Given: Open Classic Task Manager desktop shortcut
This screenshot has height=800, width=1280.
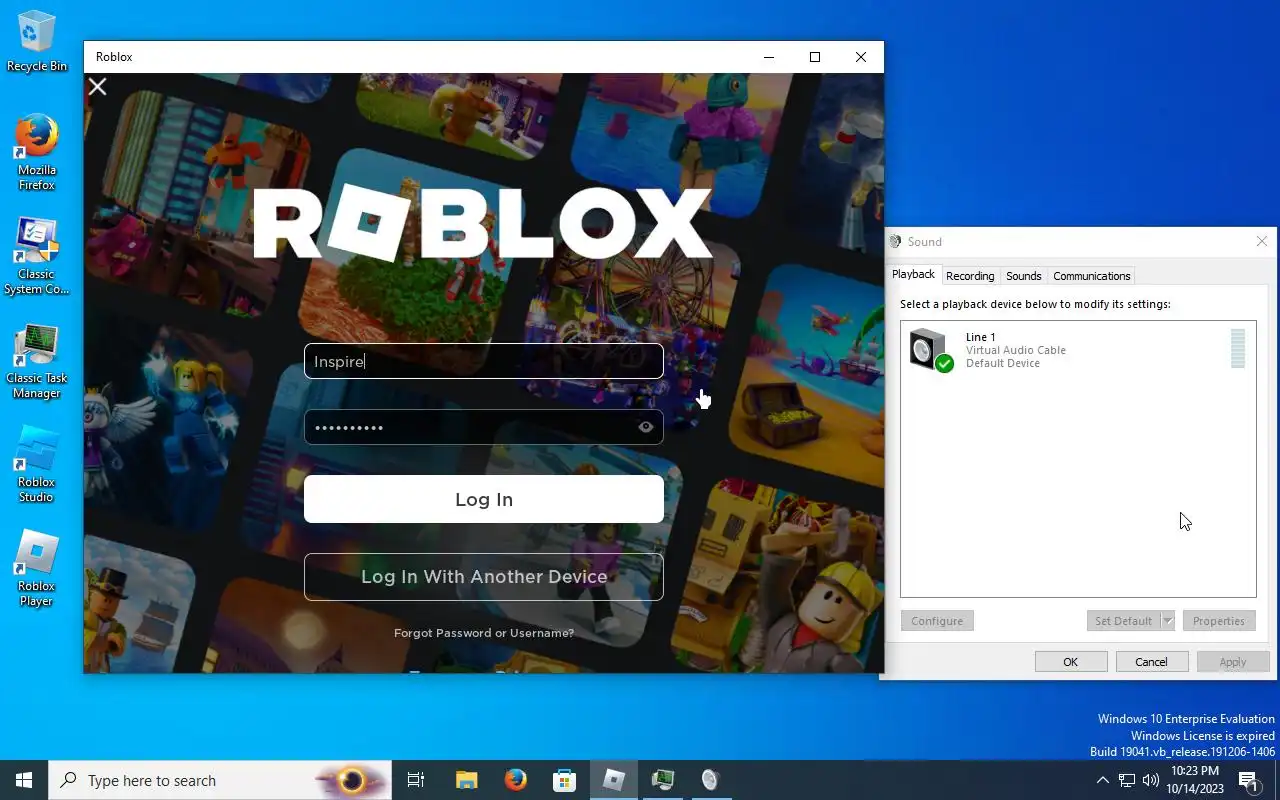Looking at the screenshot, I should click(x=37, y=360).
